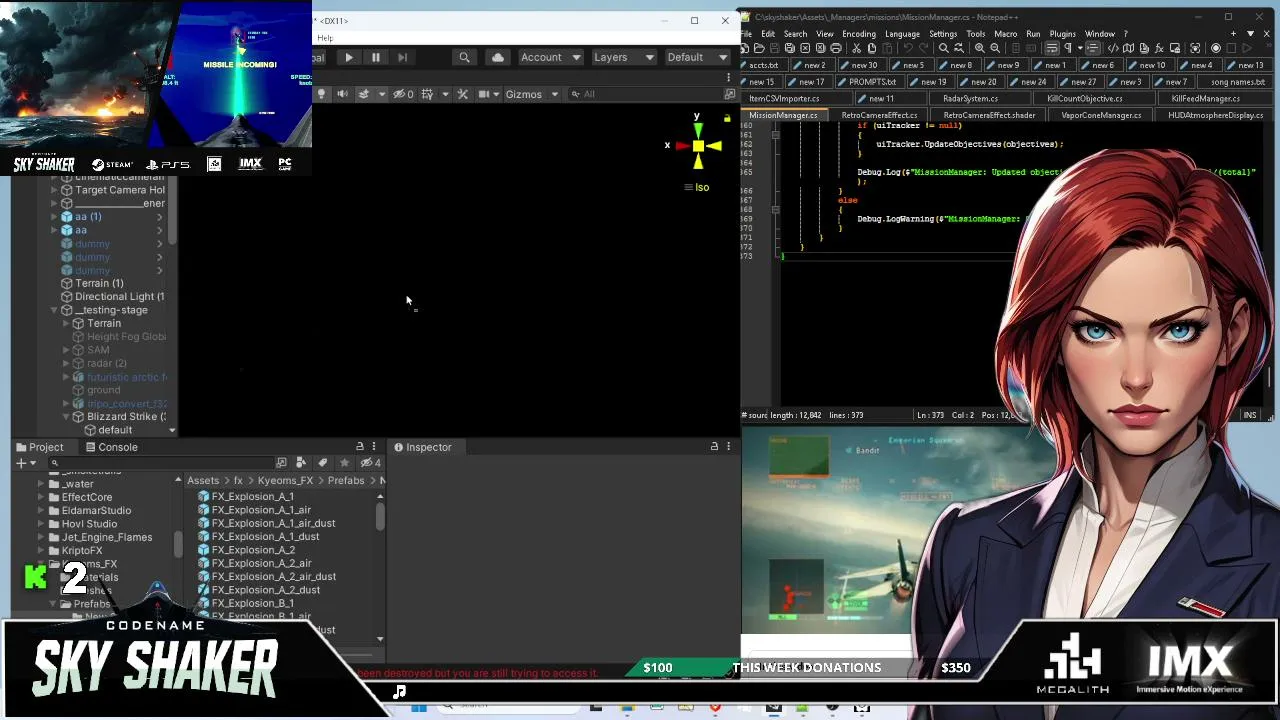Collapse the 'Blizzard Strike' hierarchy object
The image size is (1280, 720).
coord(66,417)
